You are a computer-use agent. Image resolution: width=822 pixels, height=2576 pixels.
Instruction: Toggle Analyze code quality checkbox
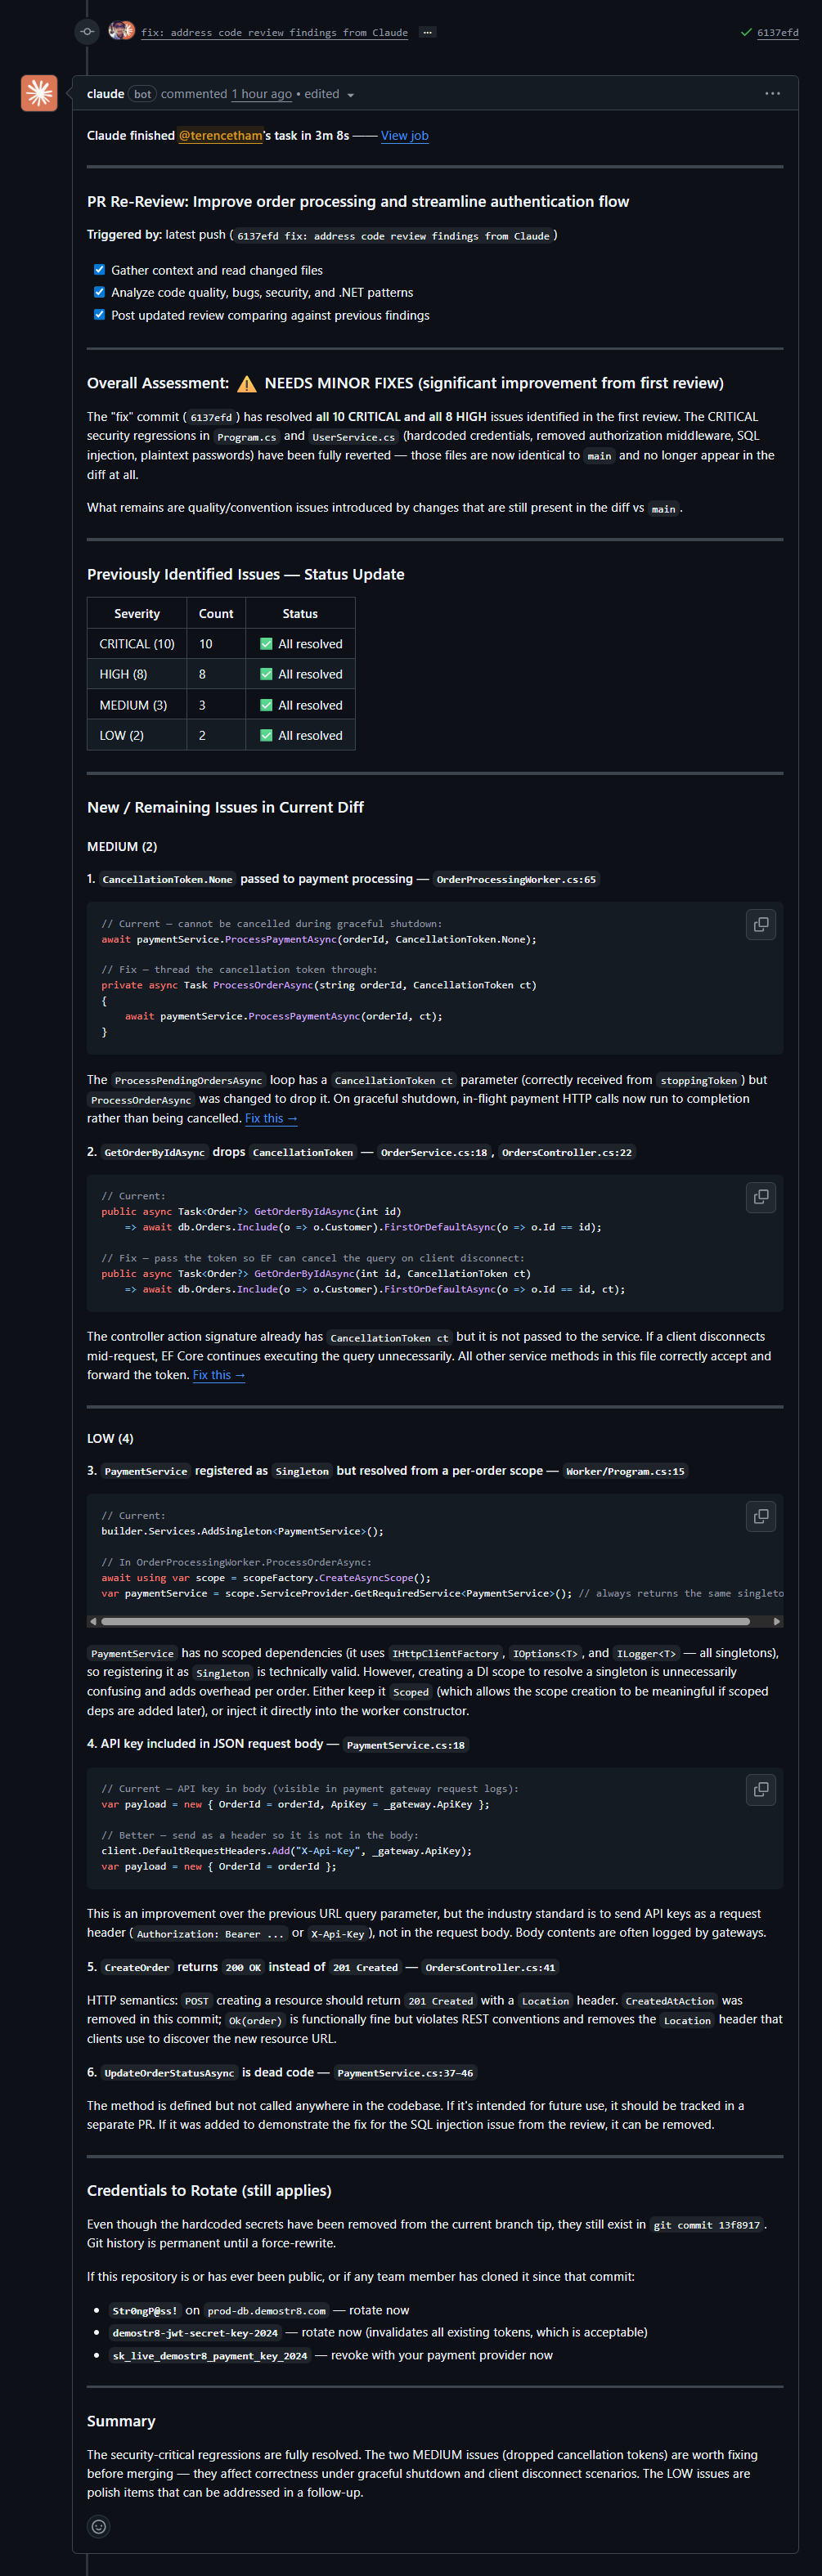(99, 292)
